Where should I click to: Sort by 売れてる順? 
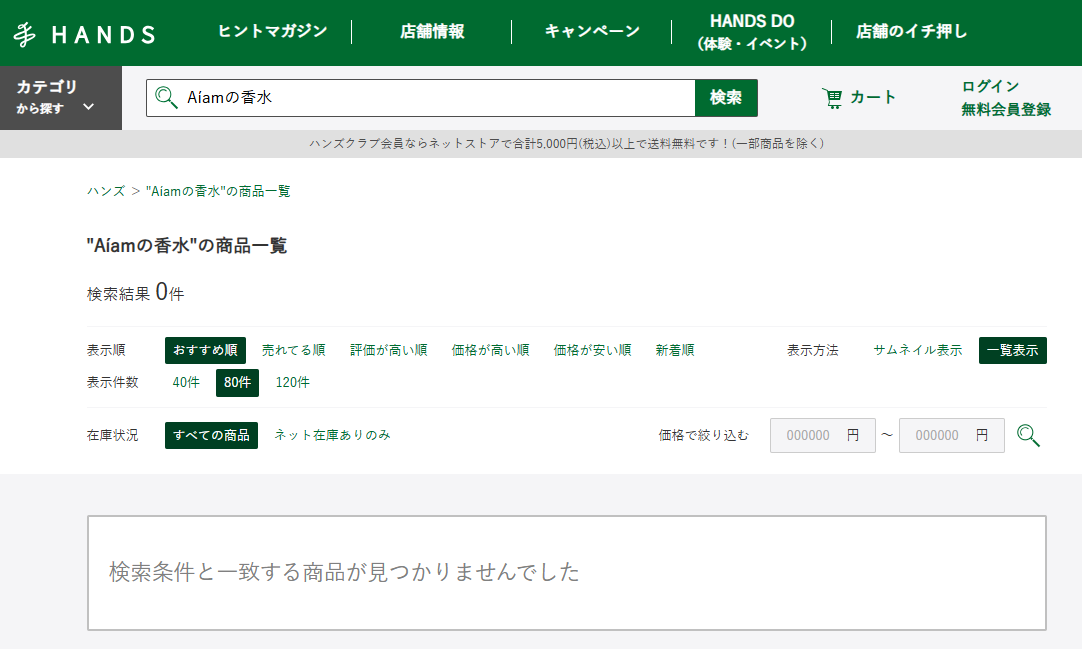(x=293, y=350)
